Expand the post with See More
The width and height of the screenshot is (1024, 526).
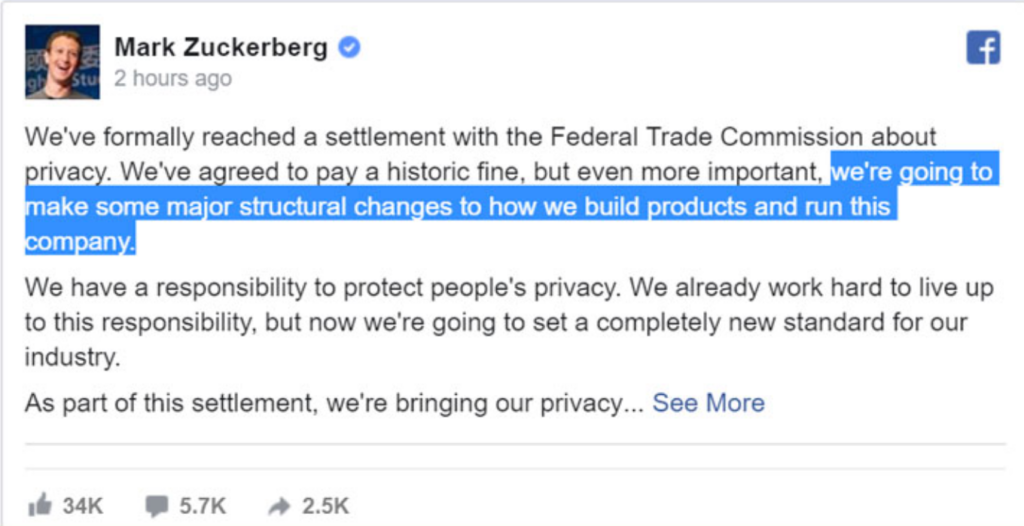(708, 403)
